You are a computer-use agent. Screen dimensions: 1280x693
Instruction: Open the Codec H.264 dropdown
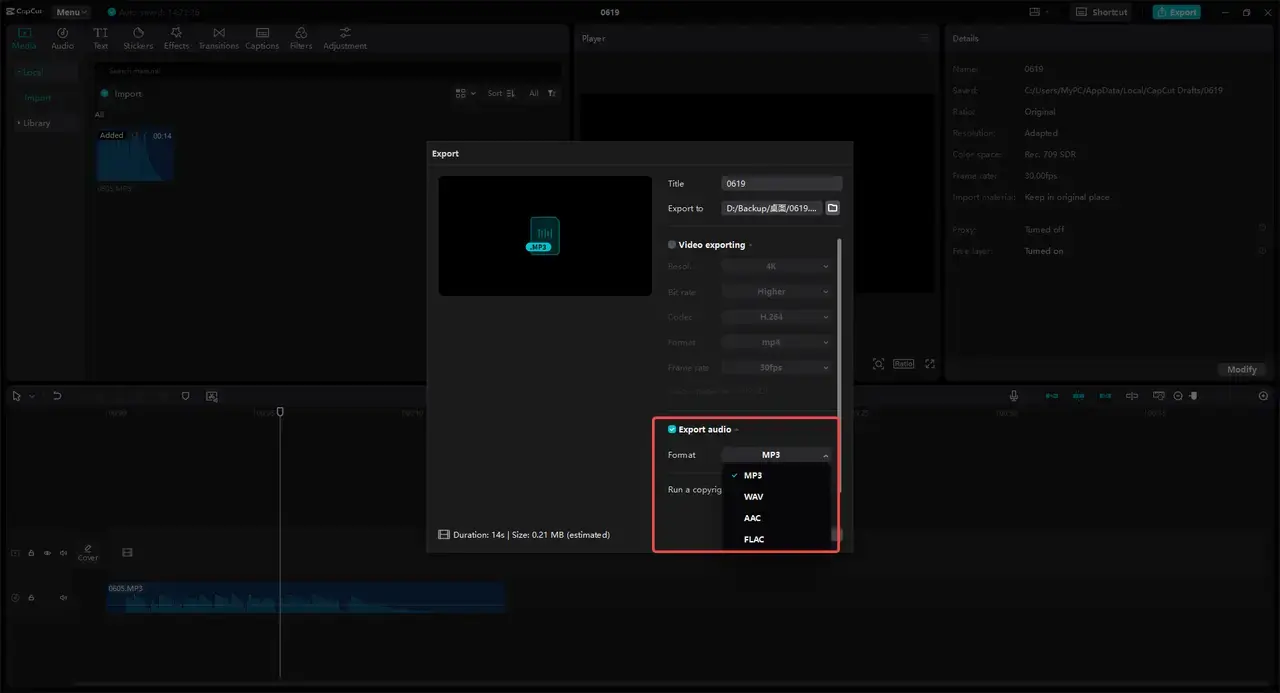tap(777, 317)
